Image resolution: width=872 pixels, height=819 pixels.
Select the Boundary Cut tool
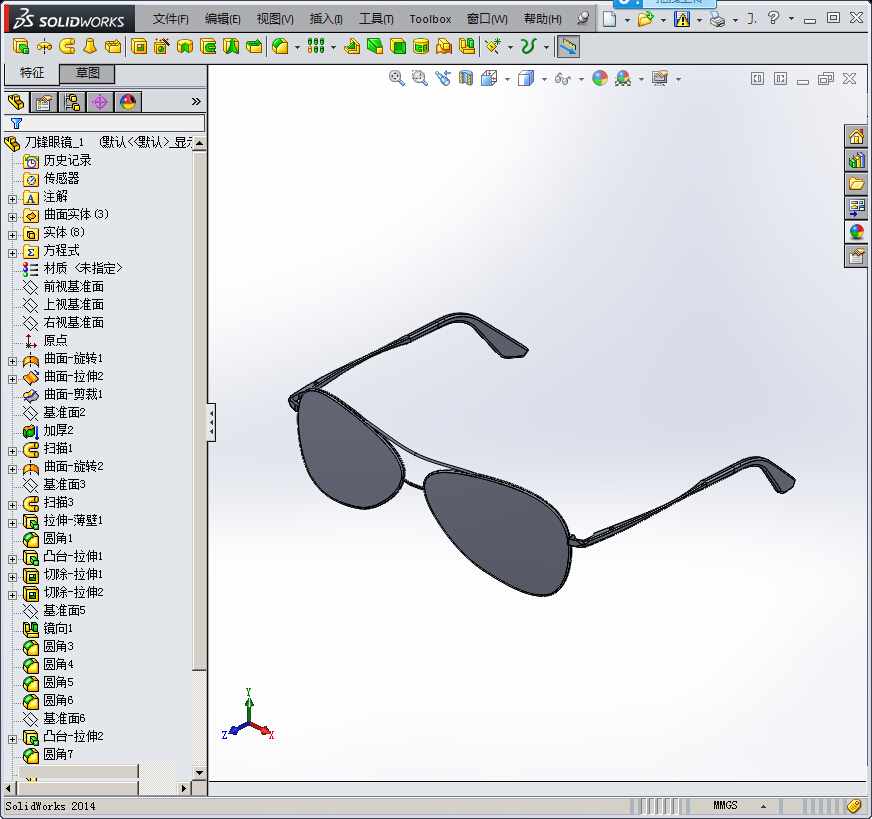[254, 47]
